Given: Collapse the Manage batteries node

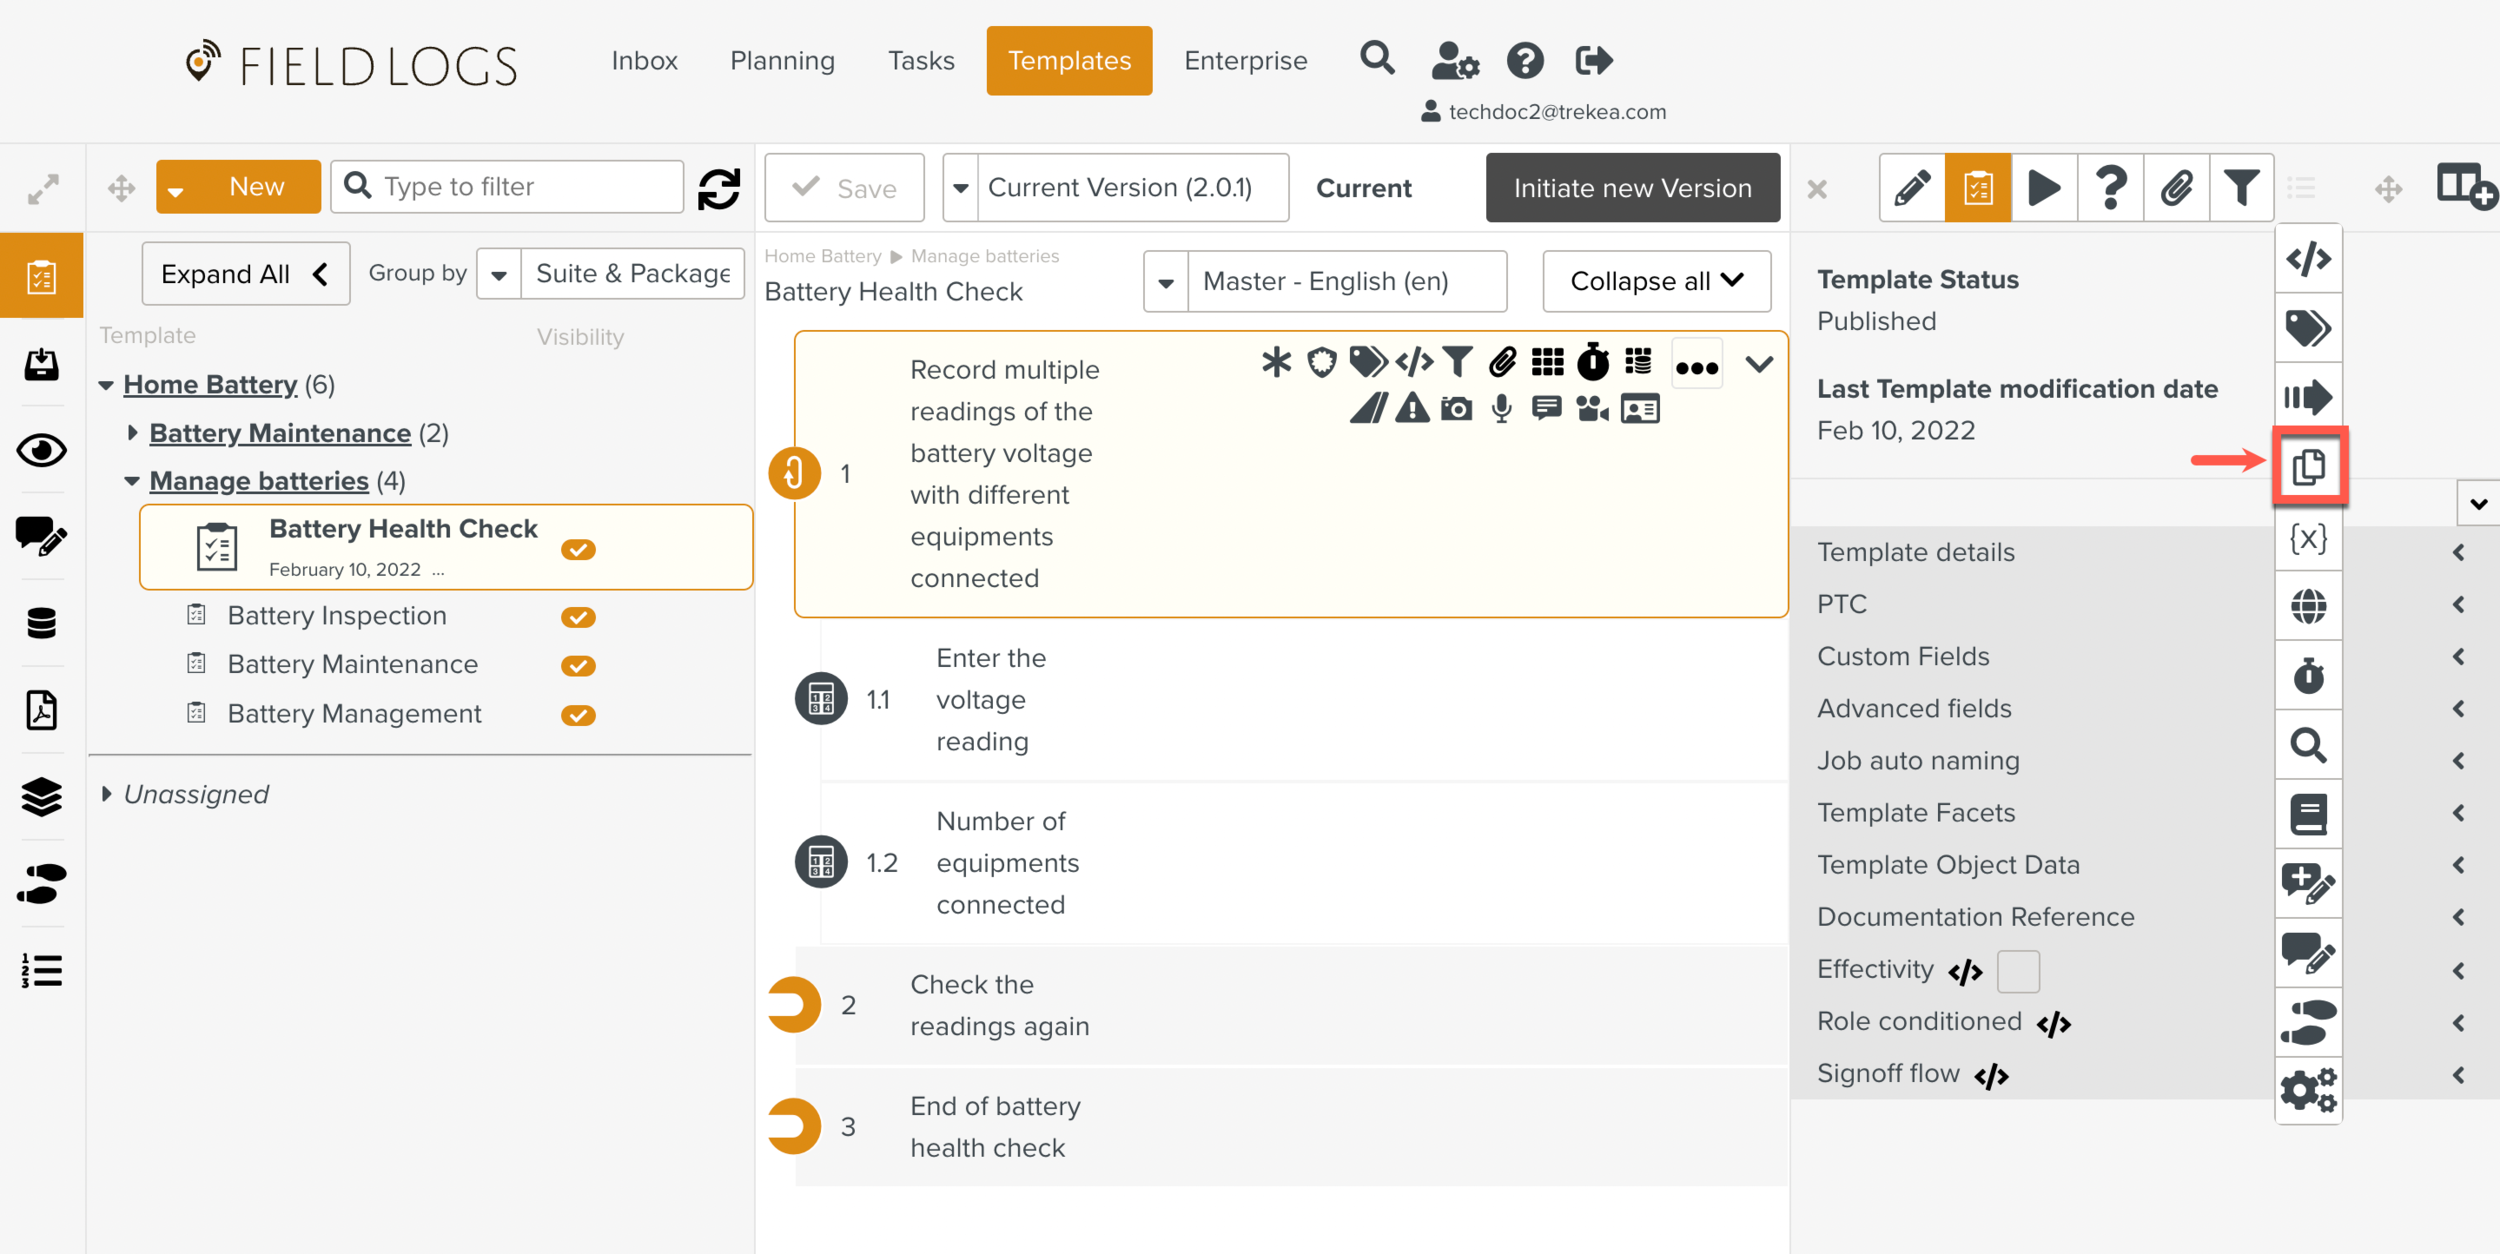Looking at the screenshot, I should pos(132,481).
